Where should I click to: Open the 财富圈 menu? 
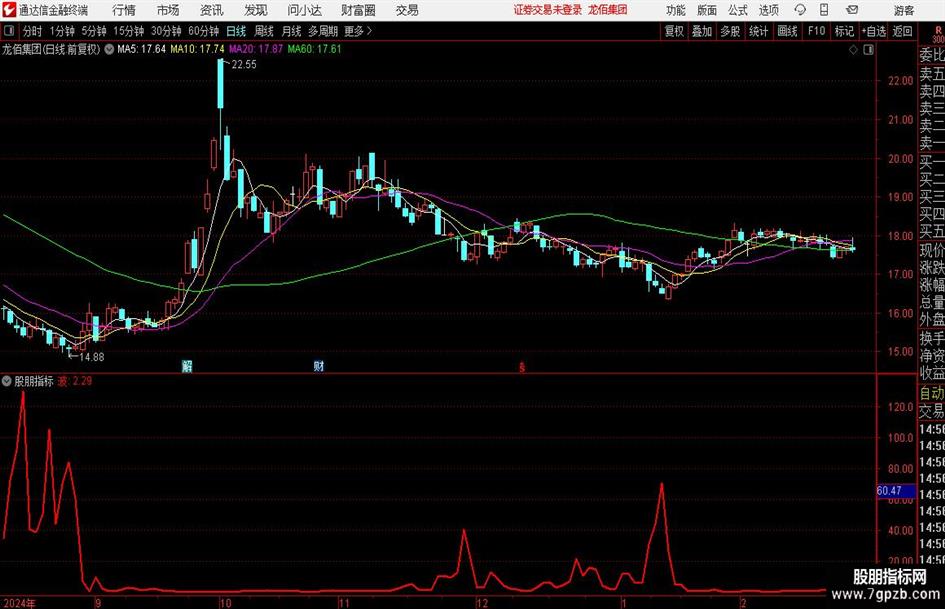tap(358, 10)
